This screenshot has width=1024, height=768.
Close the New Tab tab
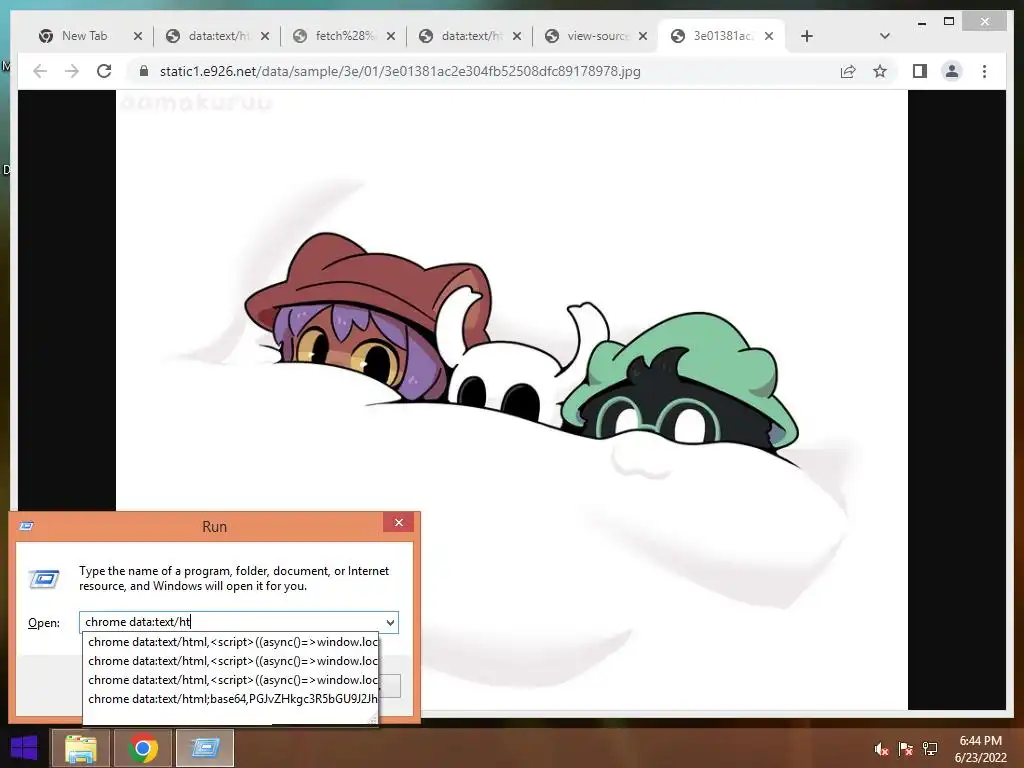click(x=138, y=36)
